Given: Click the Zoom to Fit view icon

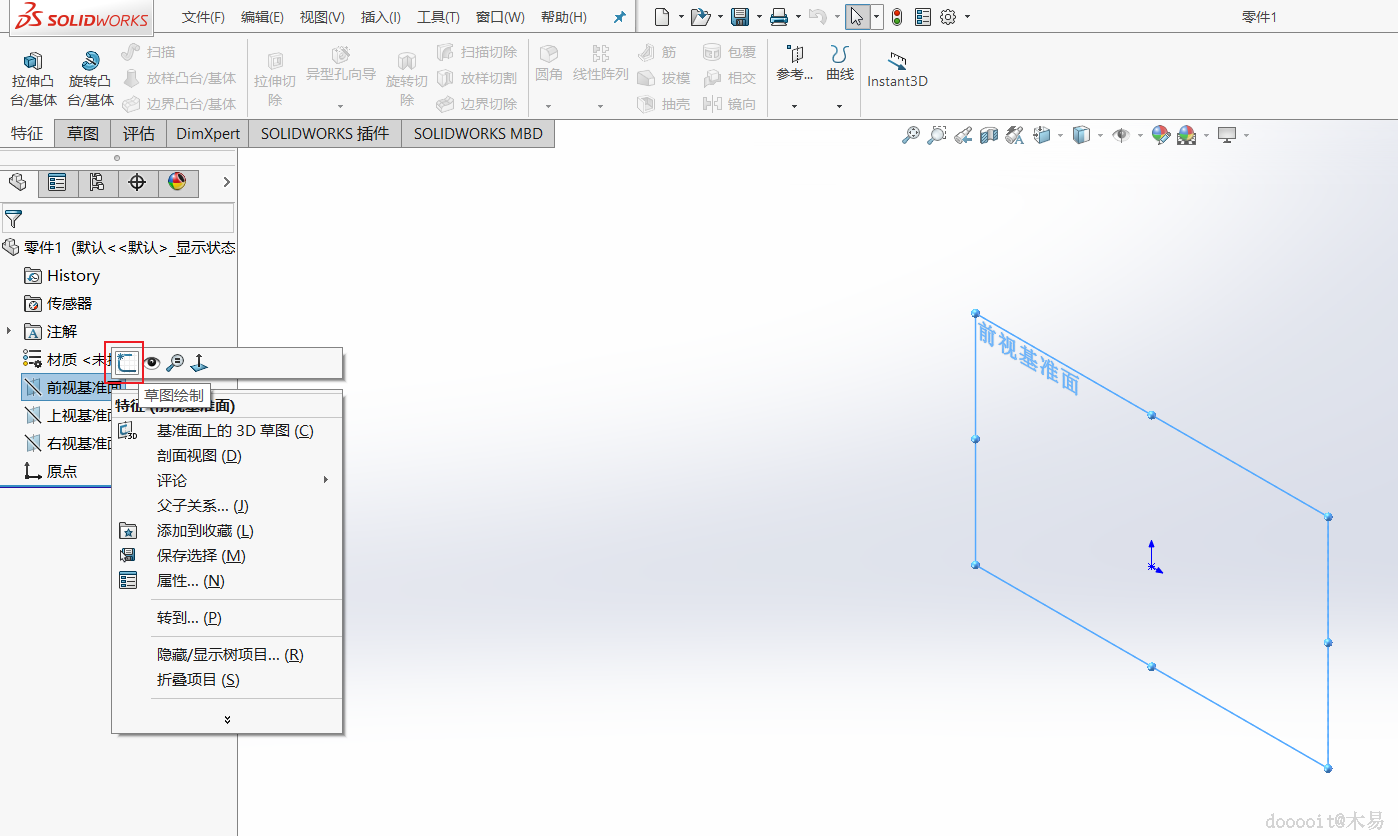Looking at the screenshot, I should pos(910,135).
